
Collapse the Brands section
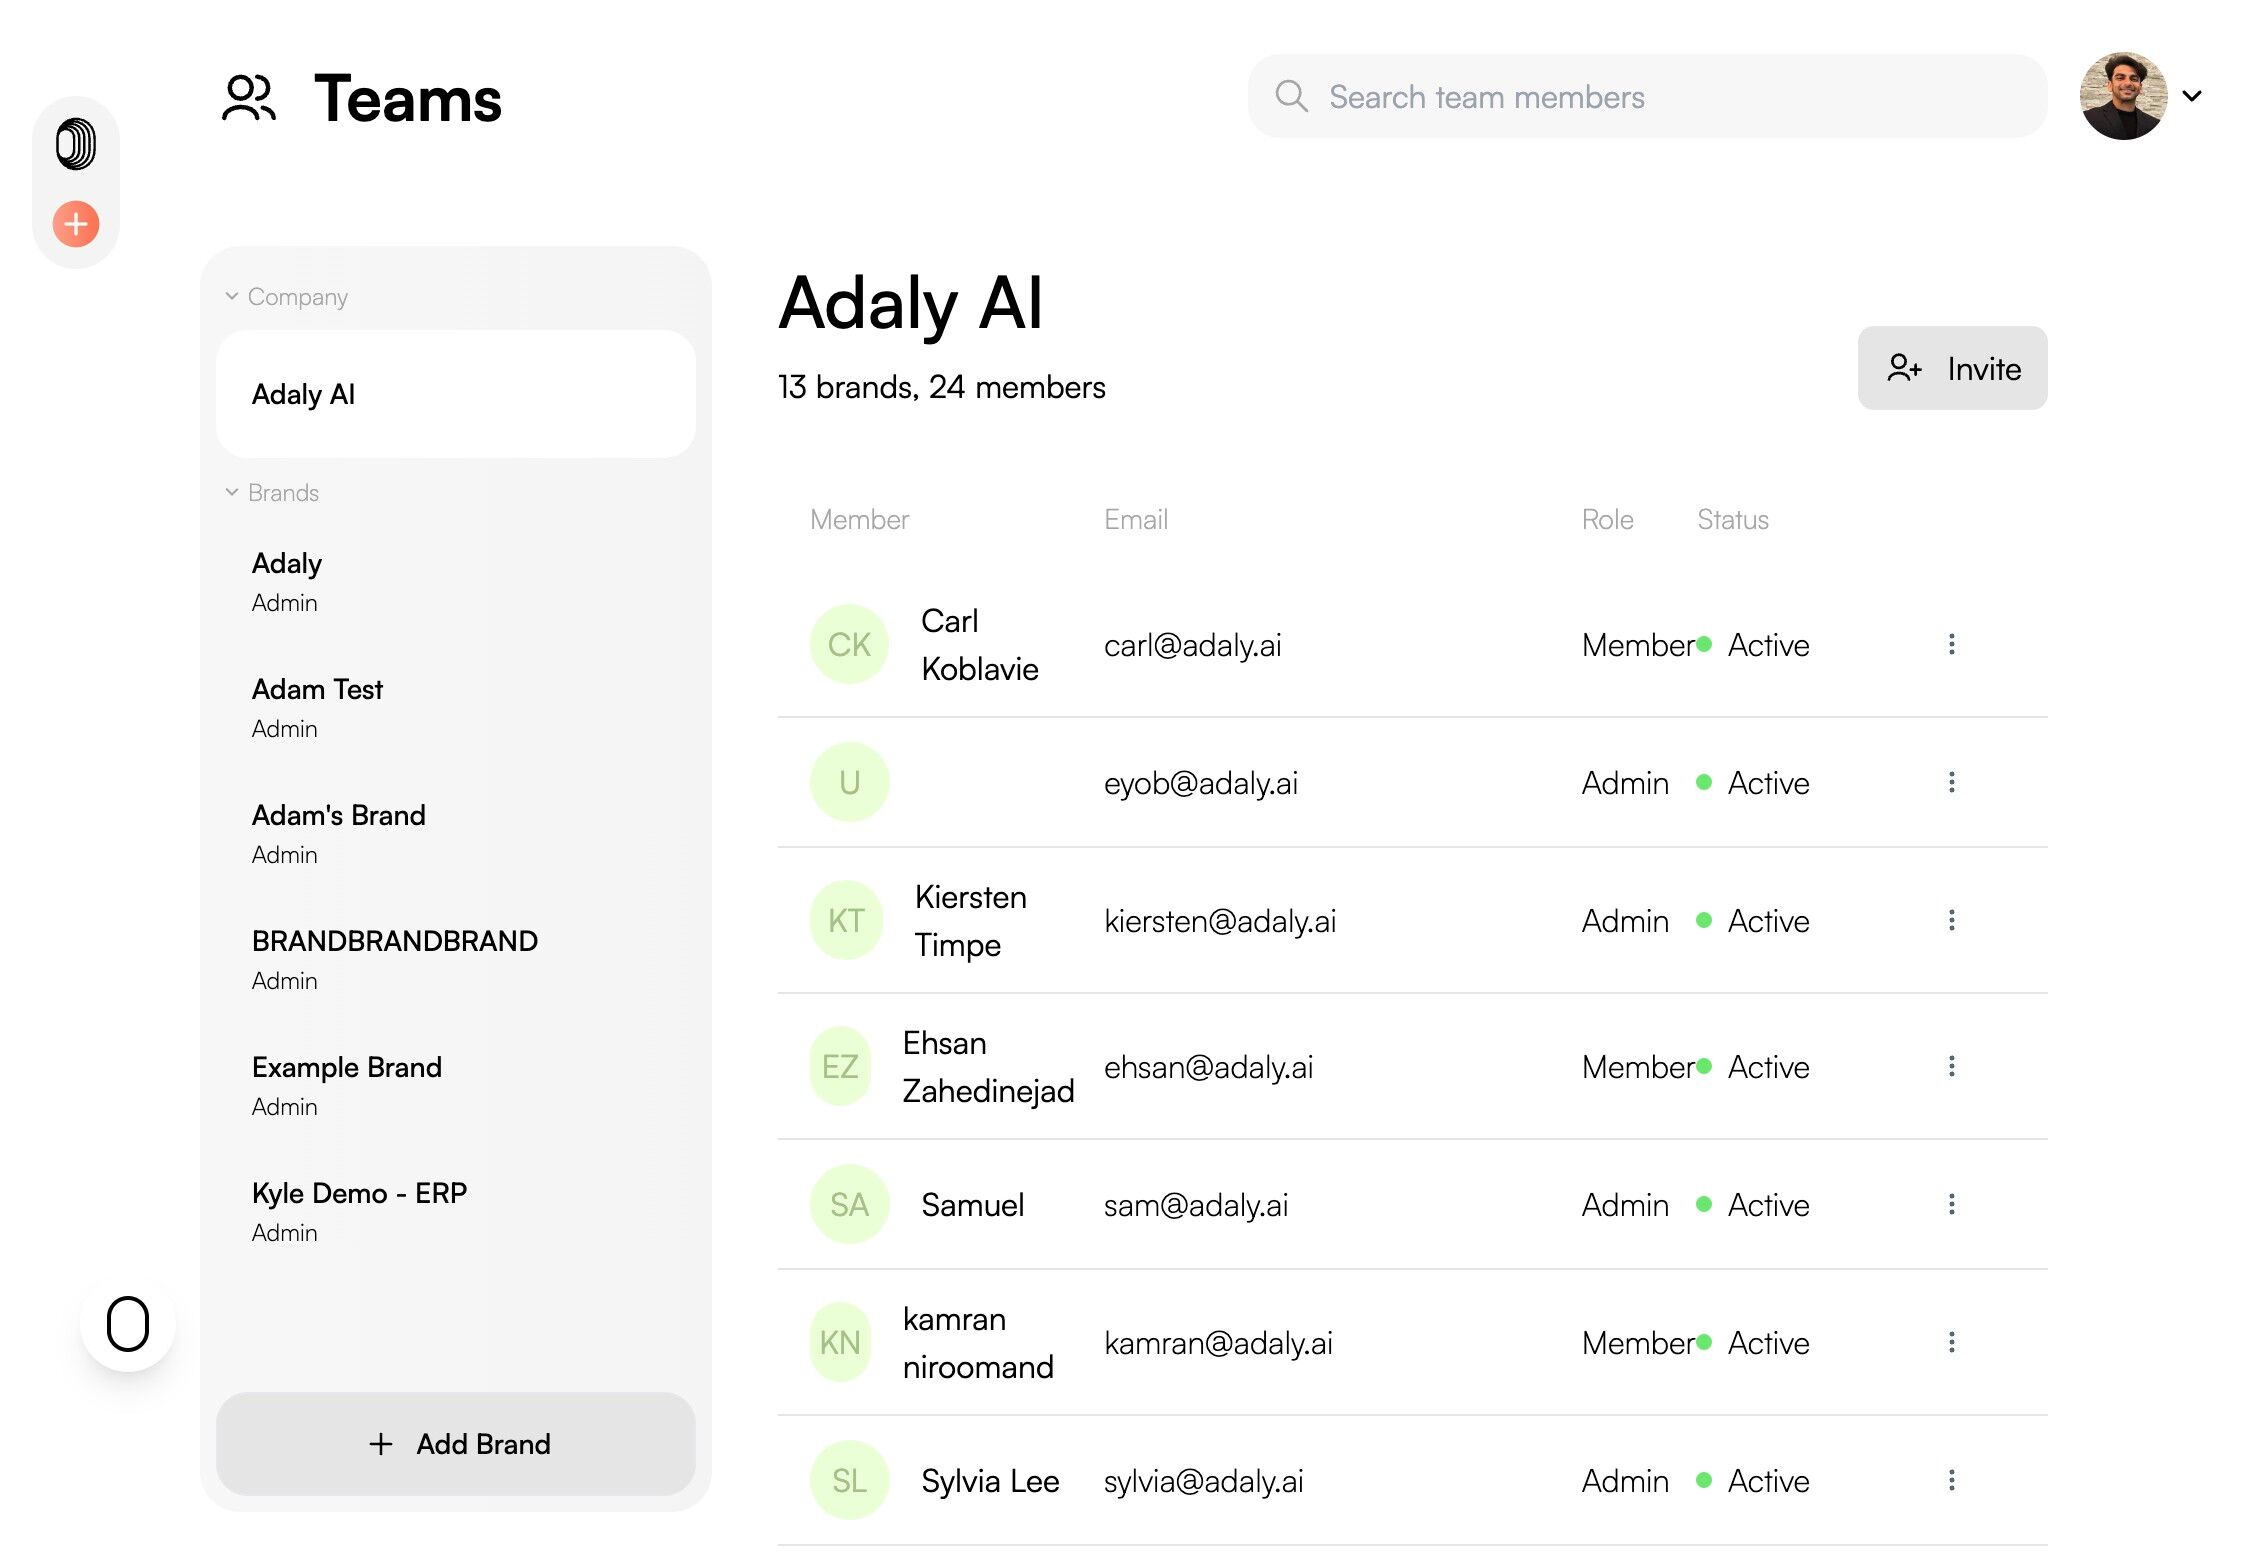(232, 493)
